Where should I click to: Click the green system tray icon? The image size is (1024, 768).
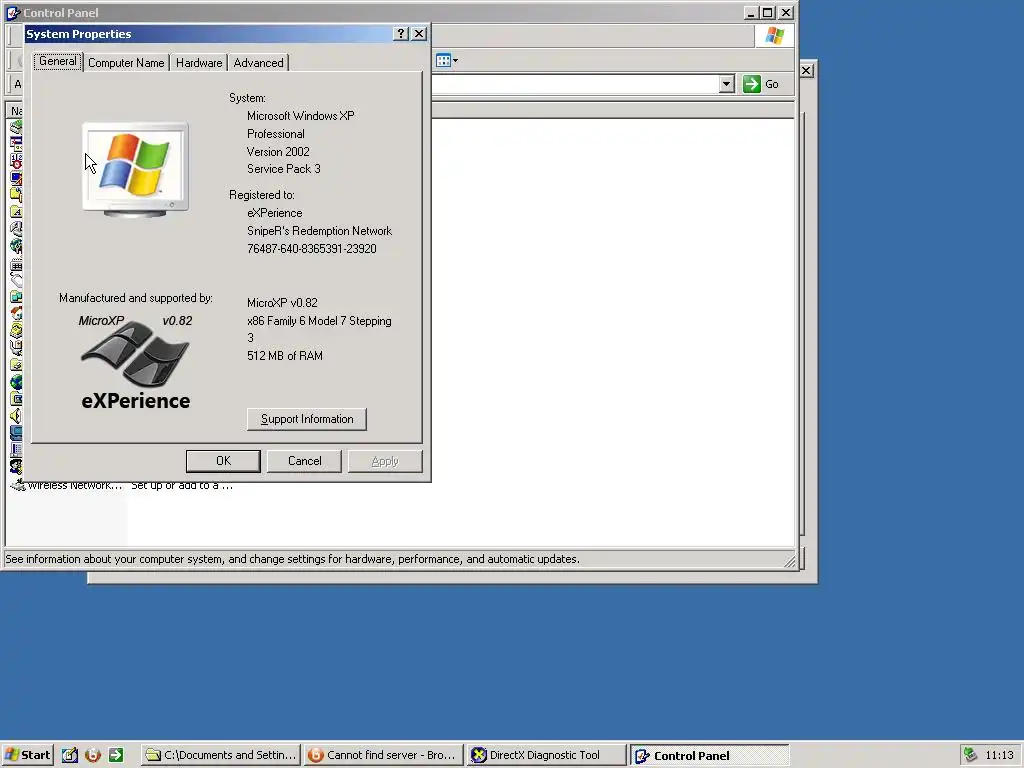point(970,756)
